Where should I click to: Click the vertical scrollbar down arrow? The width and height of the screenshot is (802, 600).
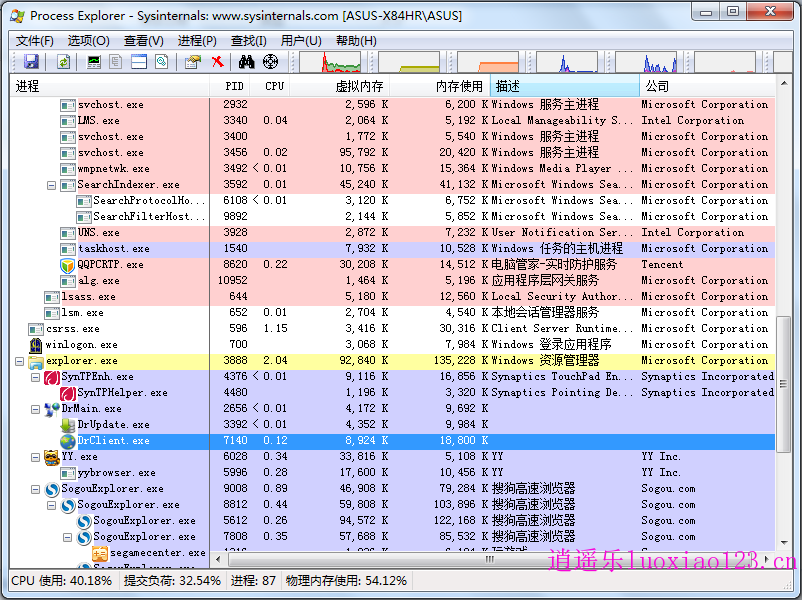pyautogui.click(x=784, y=543)
